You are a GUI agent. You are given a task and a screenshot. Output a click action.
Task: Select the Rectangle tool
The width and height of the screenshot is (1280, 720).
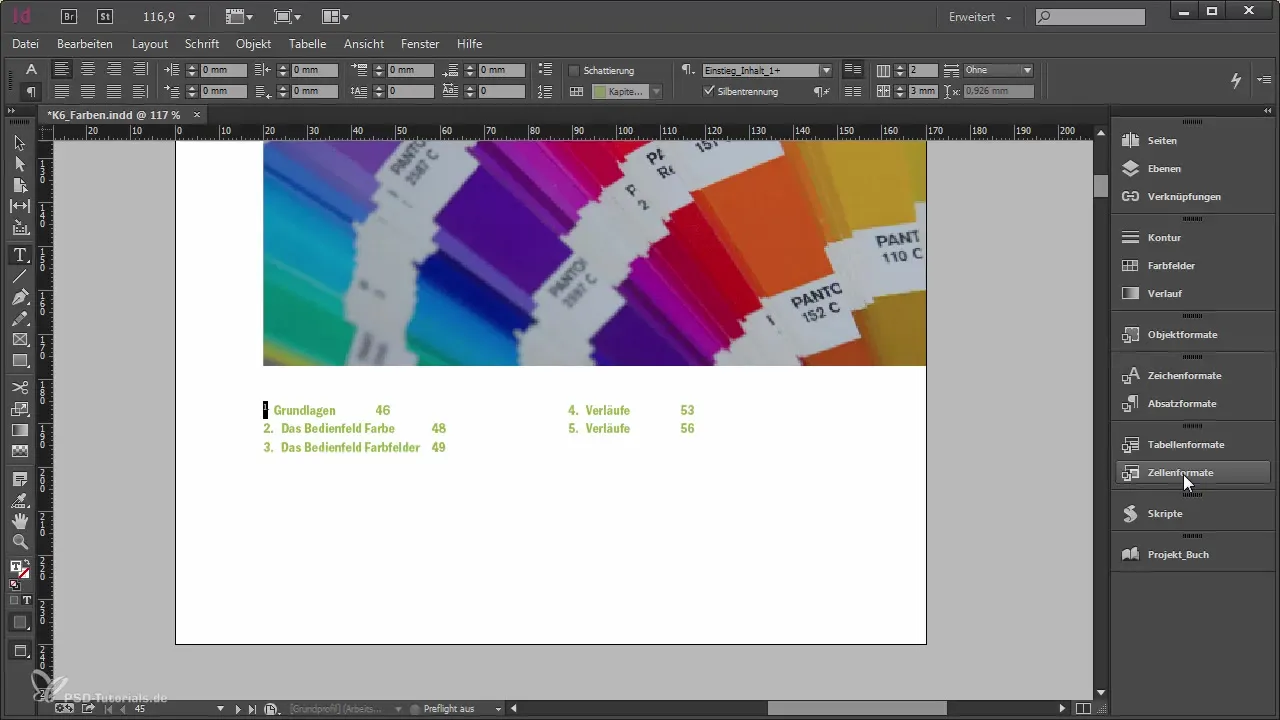pos(19,361)
